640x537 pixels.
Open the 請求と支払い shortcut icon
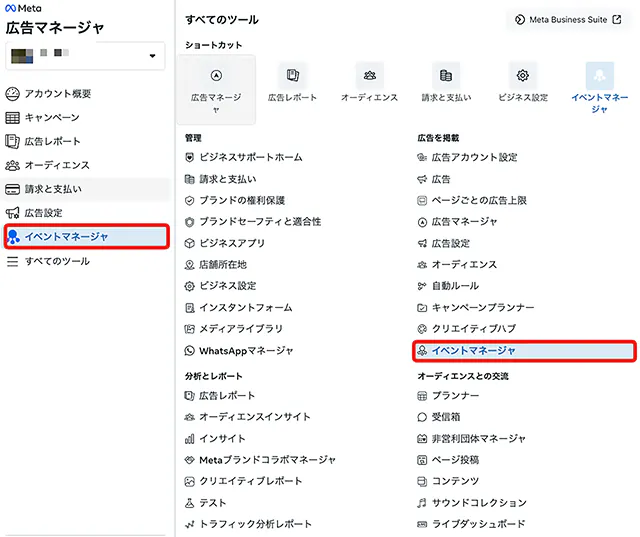[446, 75]
